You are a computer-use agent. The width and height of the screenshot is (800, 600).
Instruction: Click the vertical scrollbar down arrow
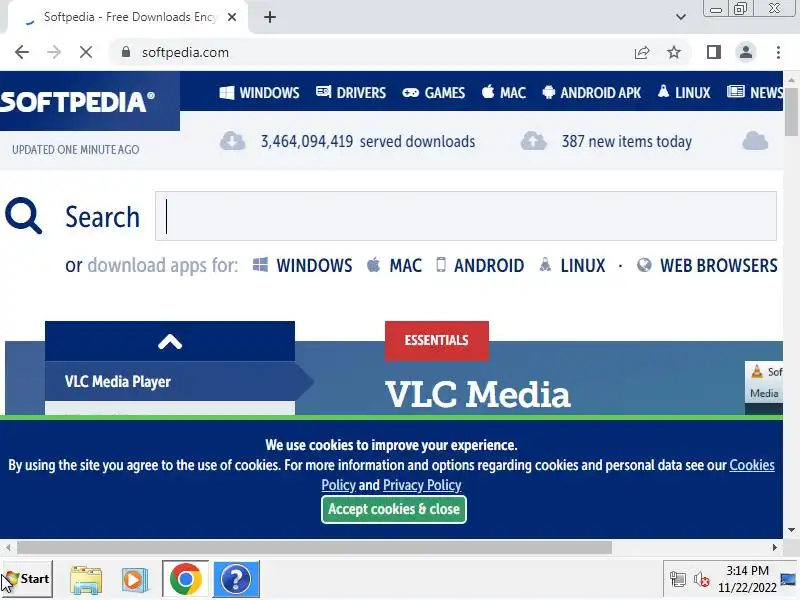click(791, 530)
